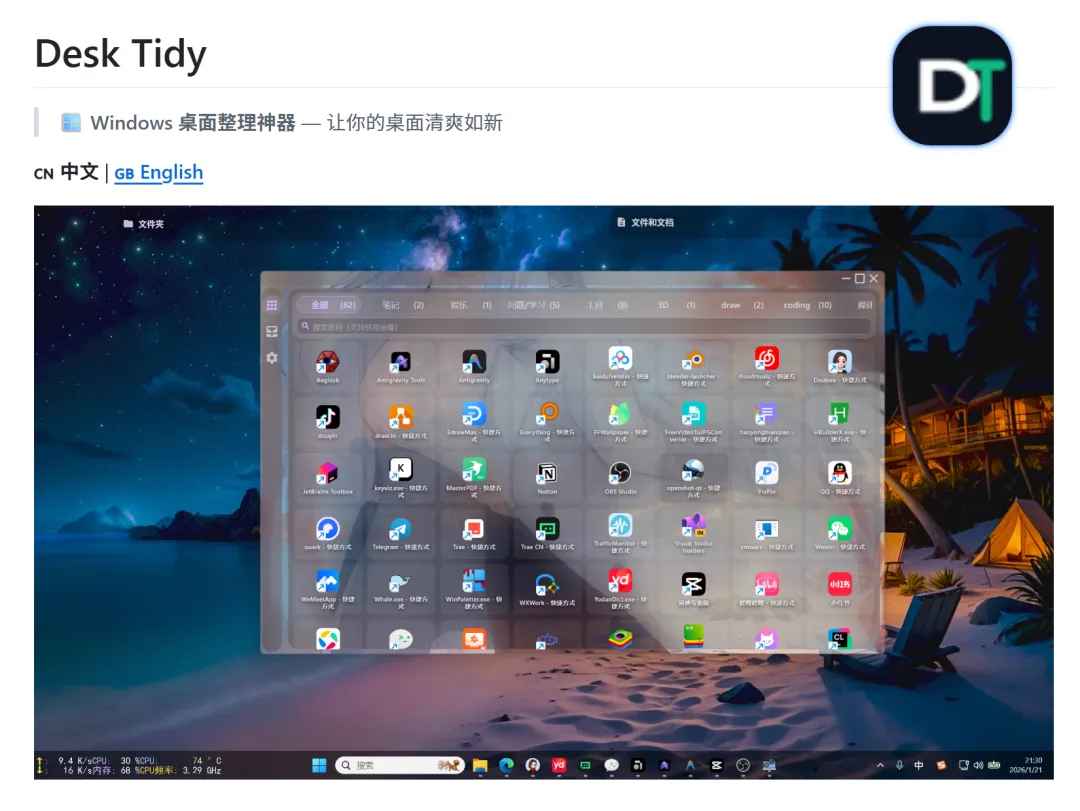Screen dimensions: 1080x811
Task: Launch the cloudmusic shortcut icon
Action: coord(767,359)
